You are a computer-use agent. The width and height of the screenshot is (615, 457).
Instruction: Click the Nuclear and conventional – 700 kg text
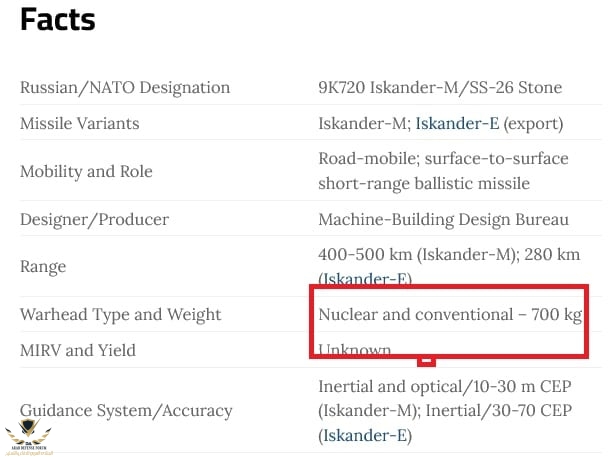pyautogui.click(x=450, y=315)
